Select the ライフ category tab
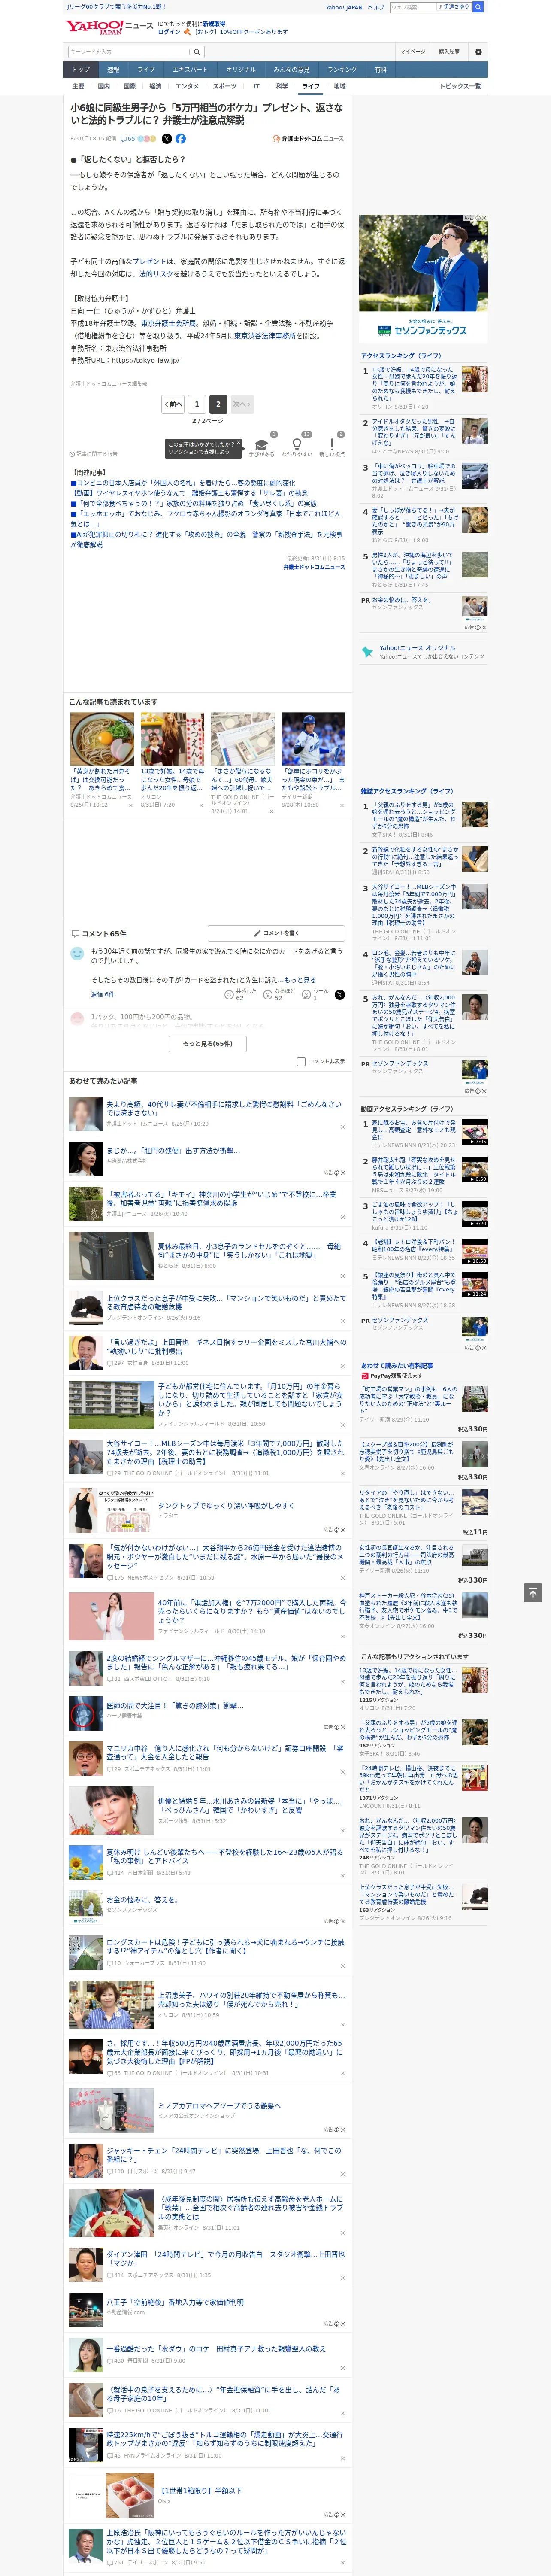551x2576 pixels. [311, 87]
